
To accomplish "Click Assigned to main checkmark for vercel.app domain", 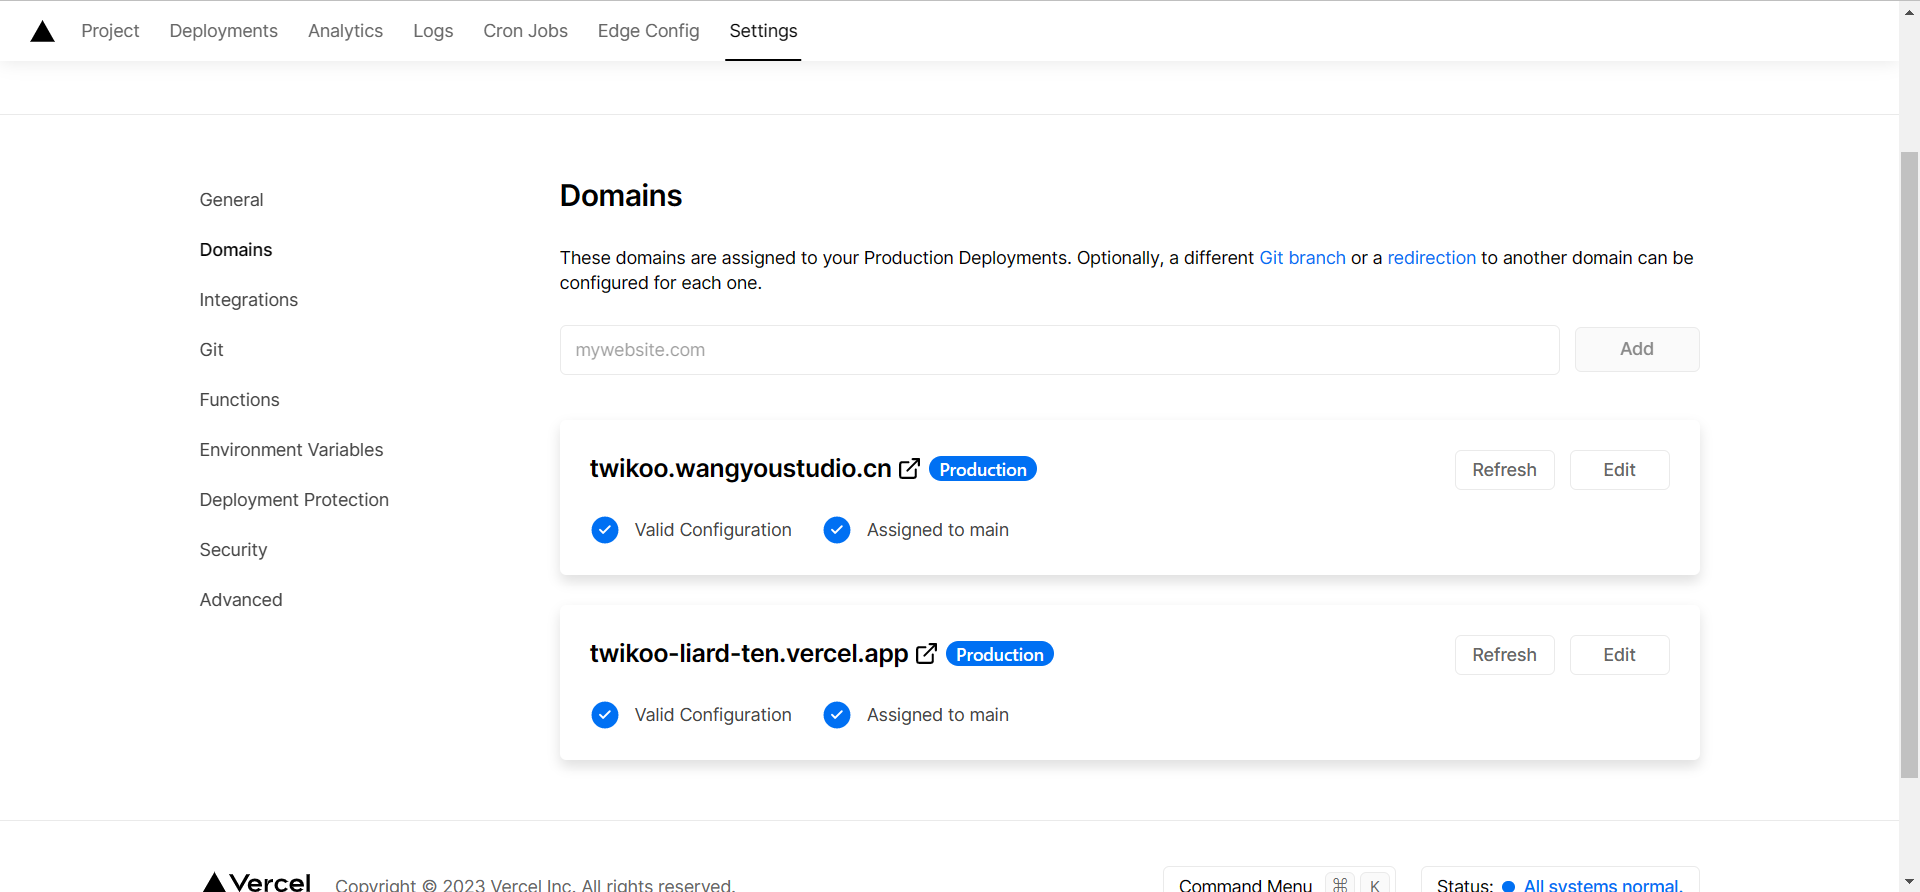I will [x=837, y=715].
